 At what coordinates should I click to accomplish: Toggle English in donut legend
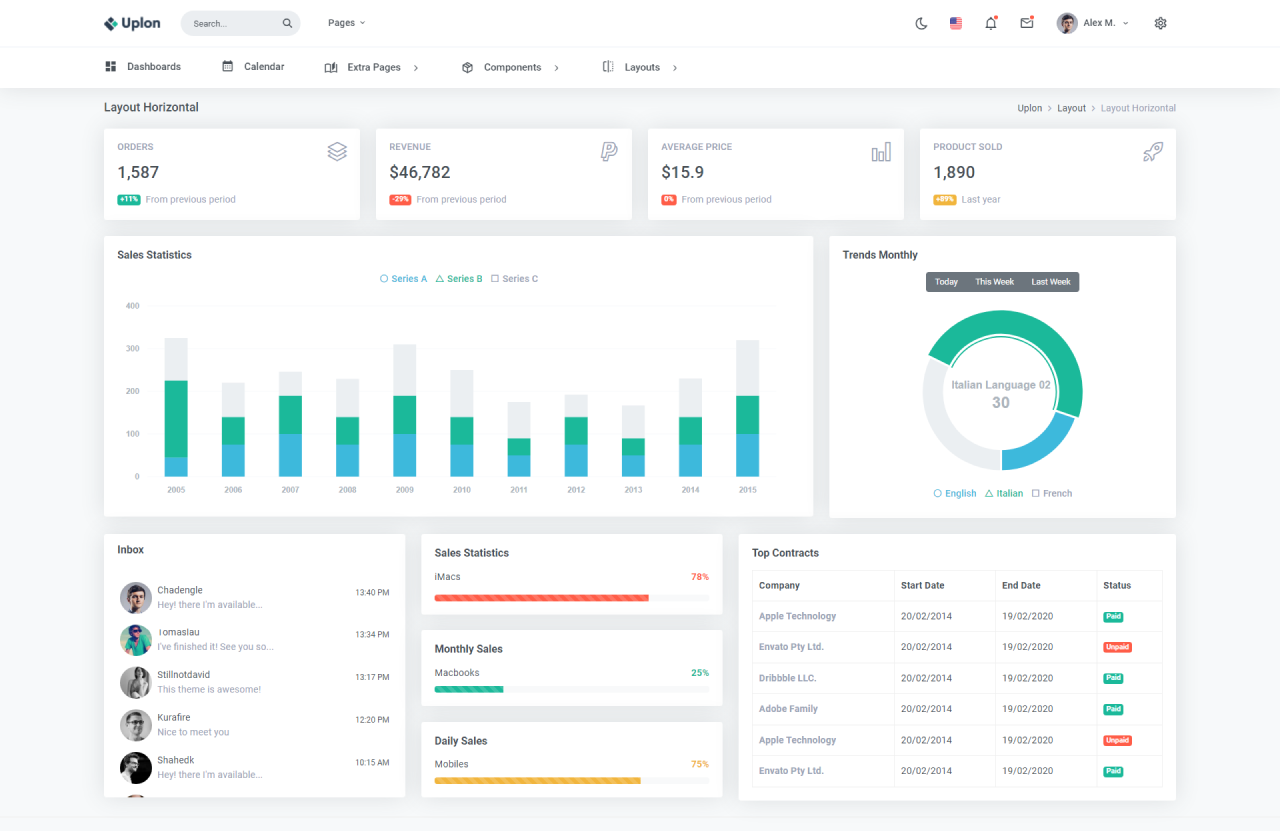point(955,493)
